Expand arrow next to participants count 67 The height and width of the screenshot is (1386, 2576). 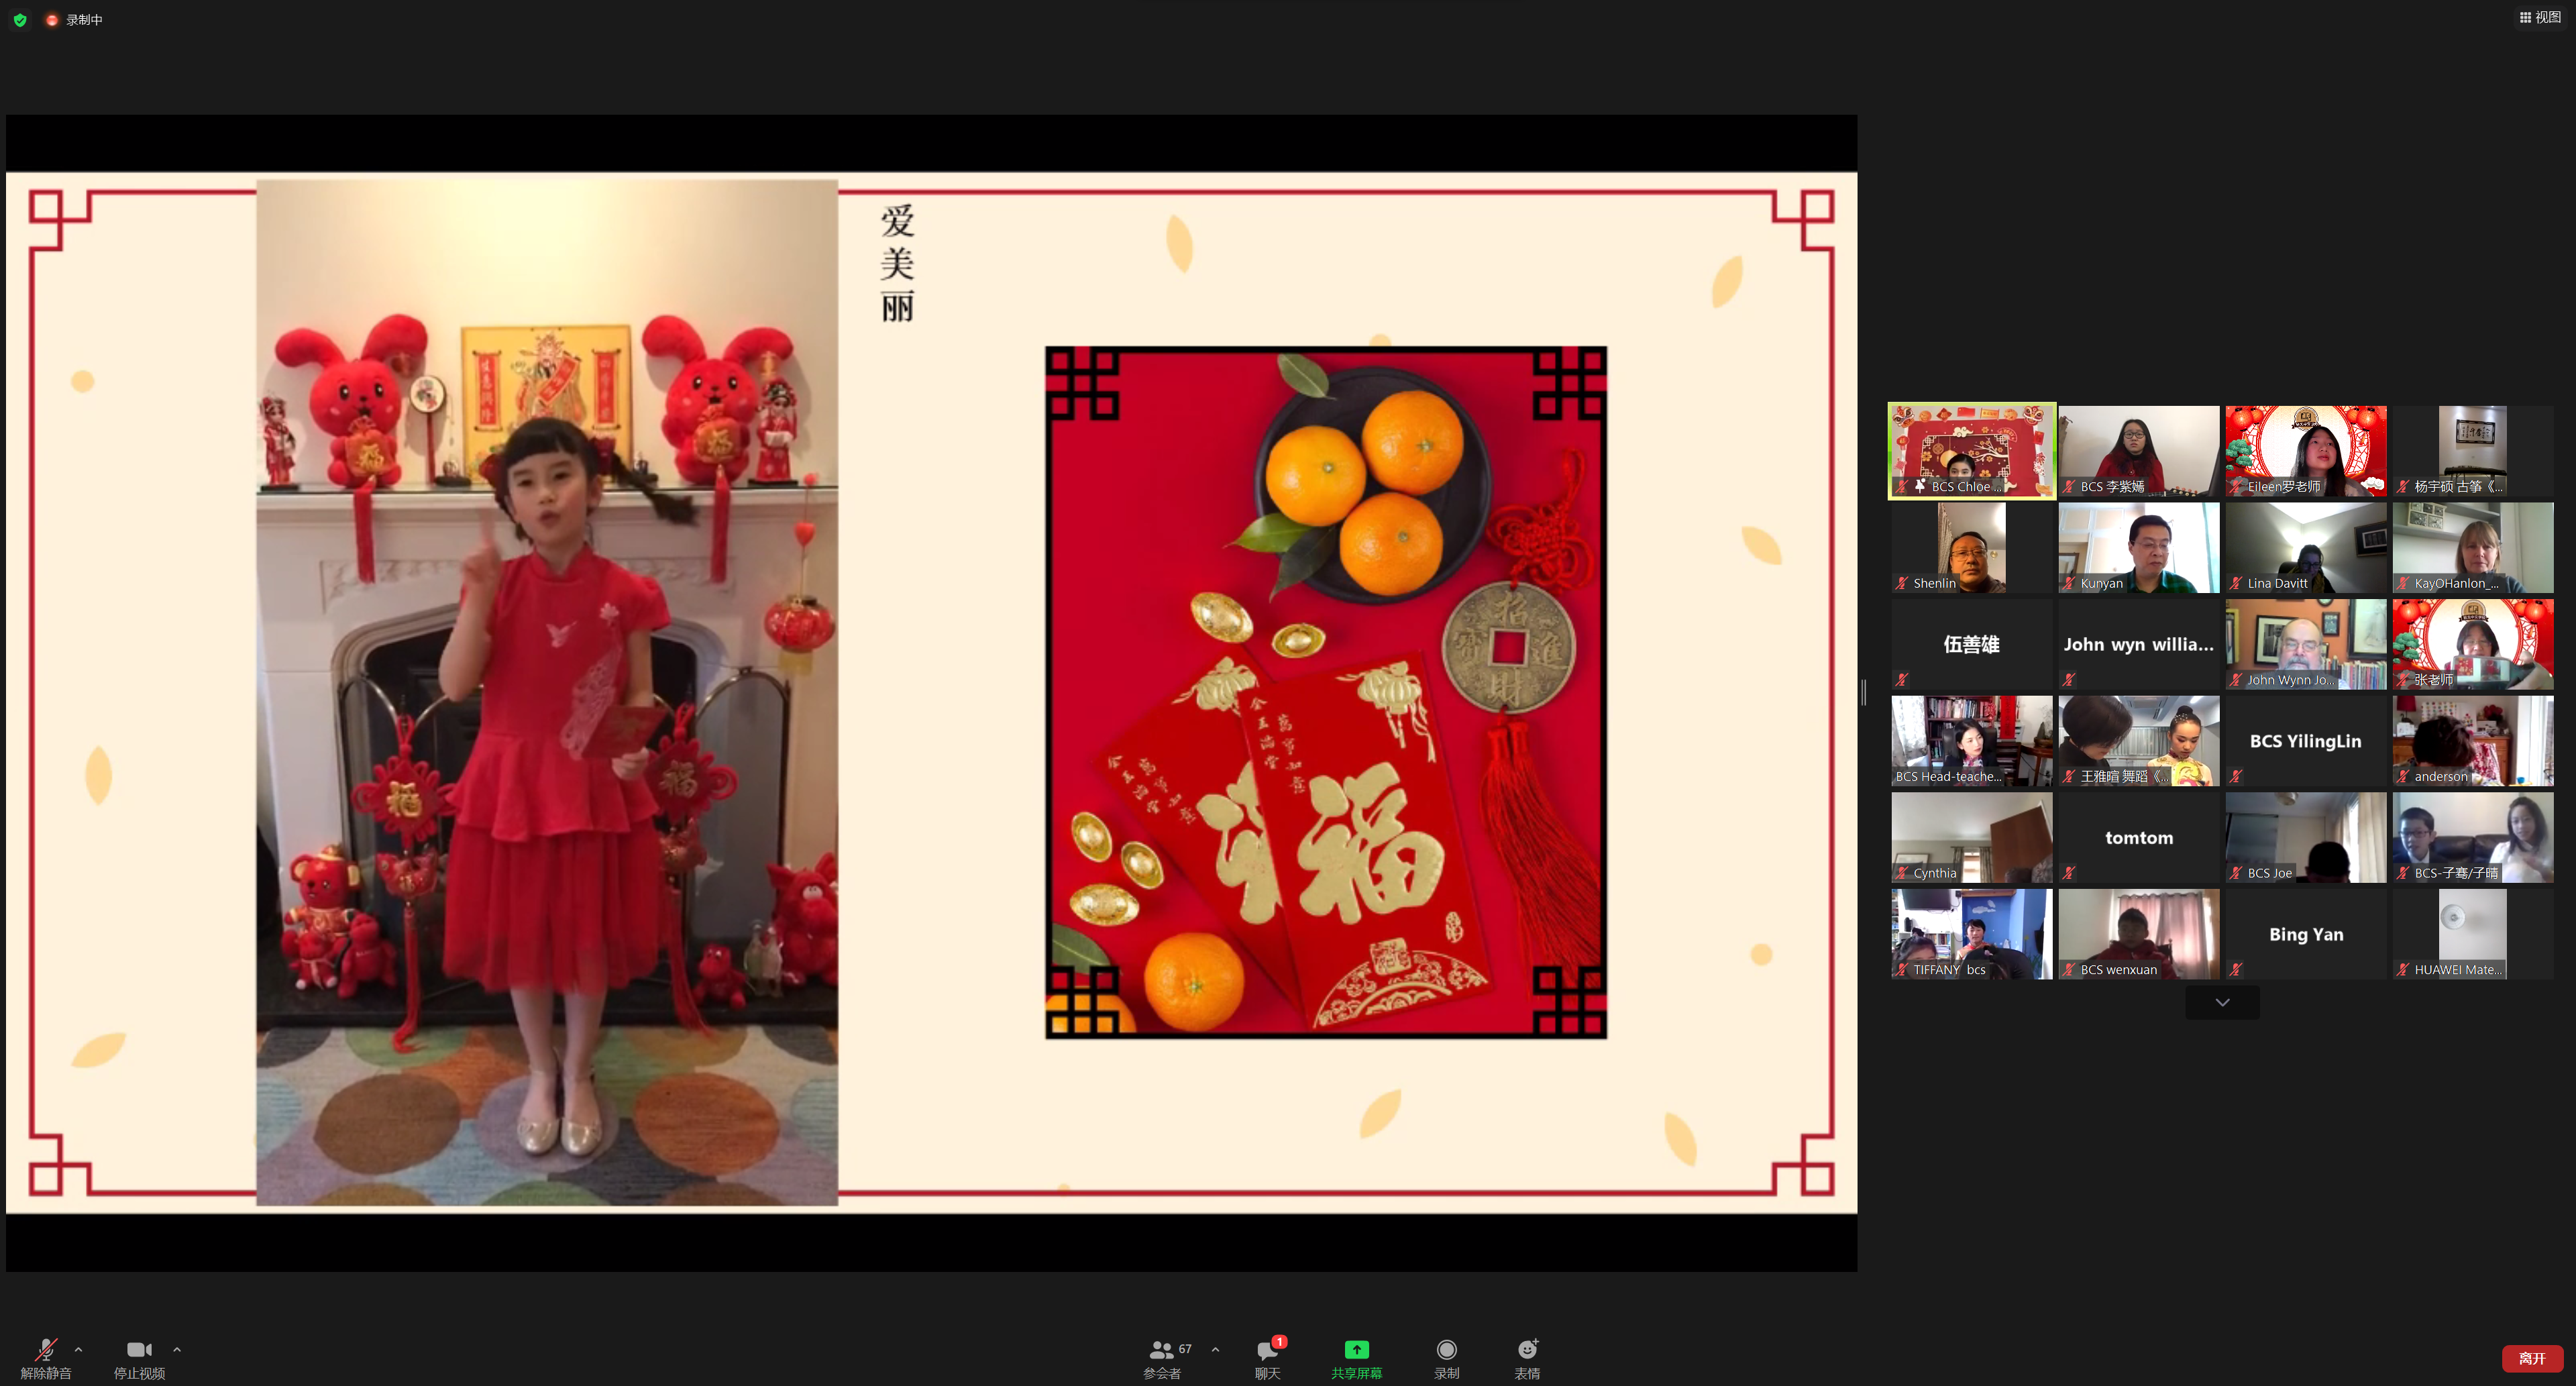pyautogui.click(x=1215, y=1349)
